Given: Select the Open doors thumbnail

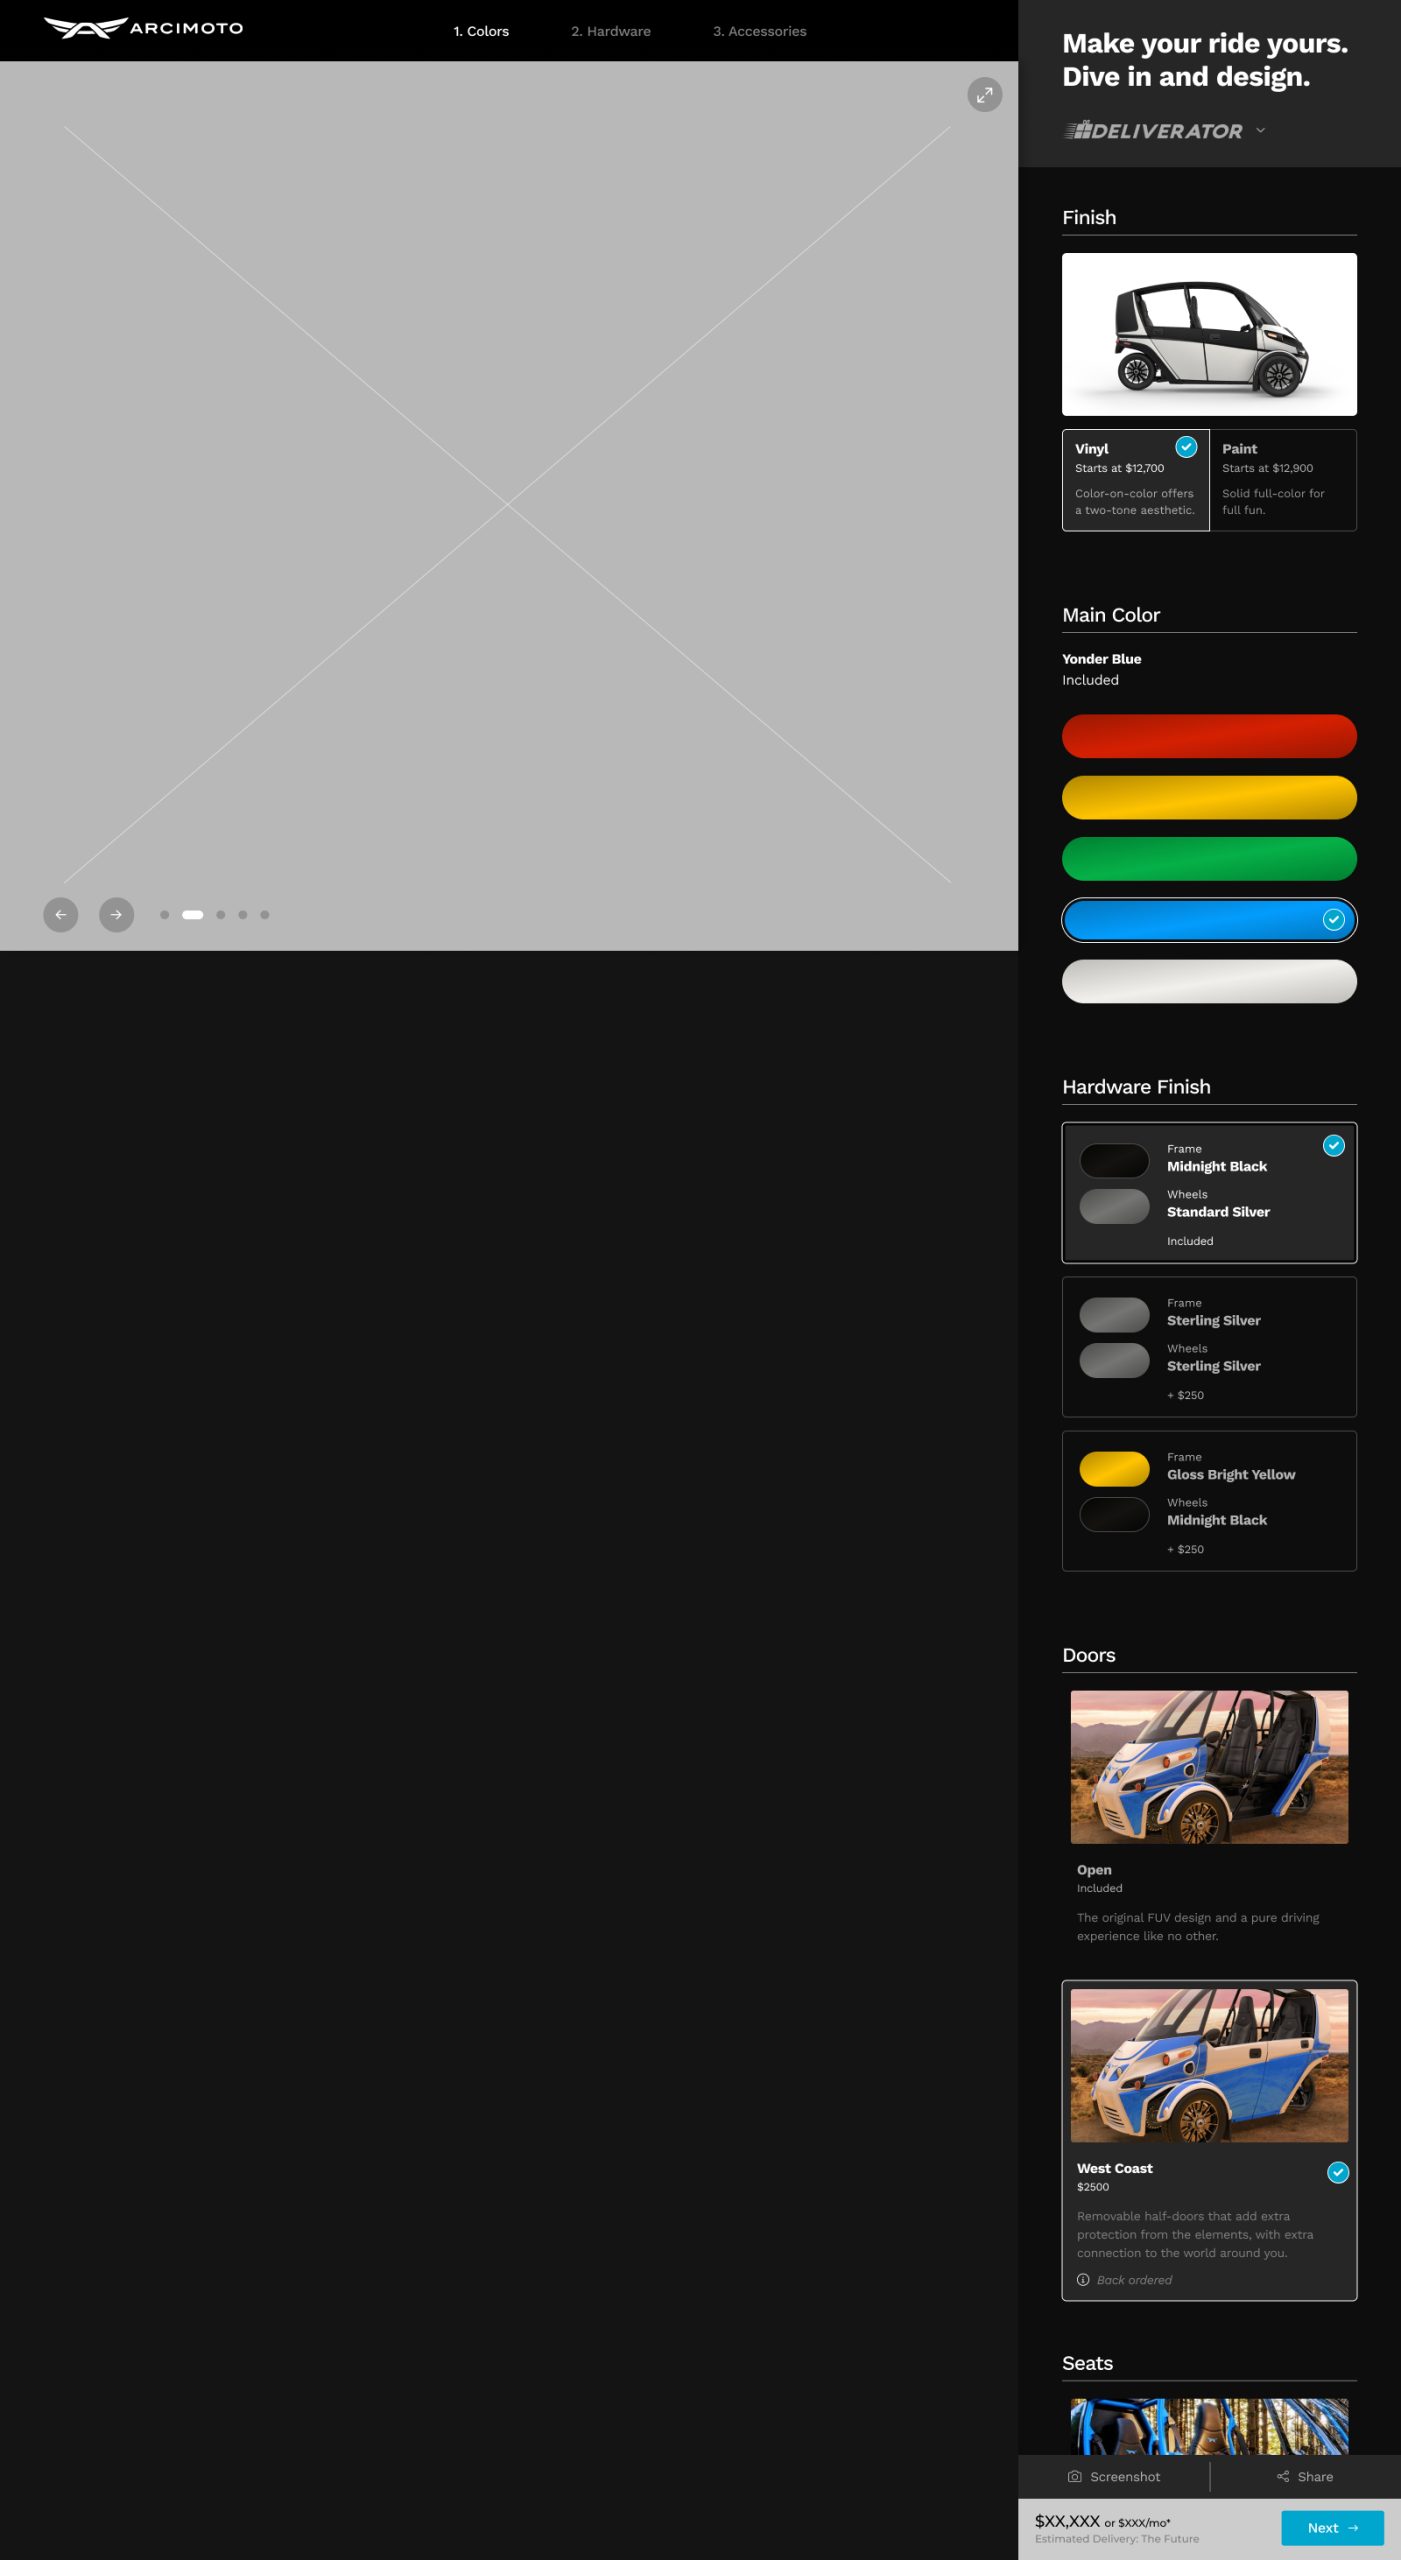Looking at the screenshot, I should coord(1208,1766).
